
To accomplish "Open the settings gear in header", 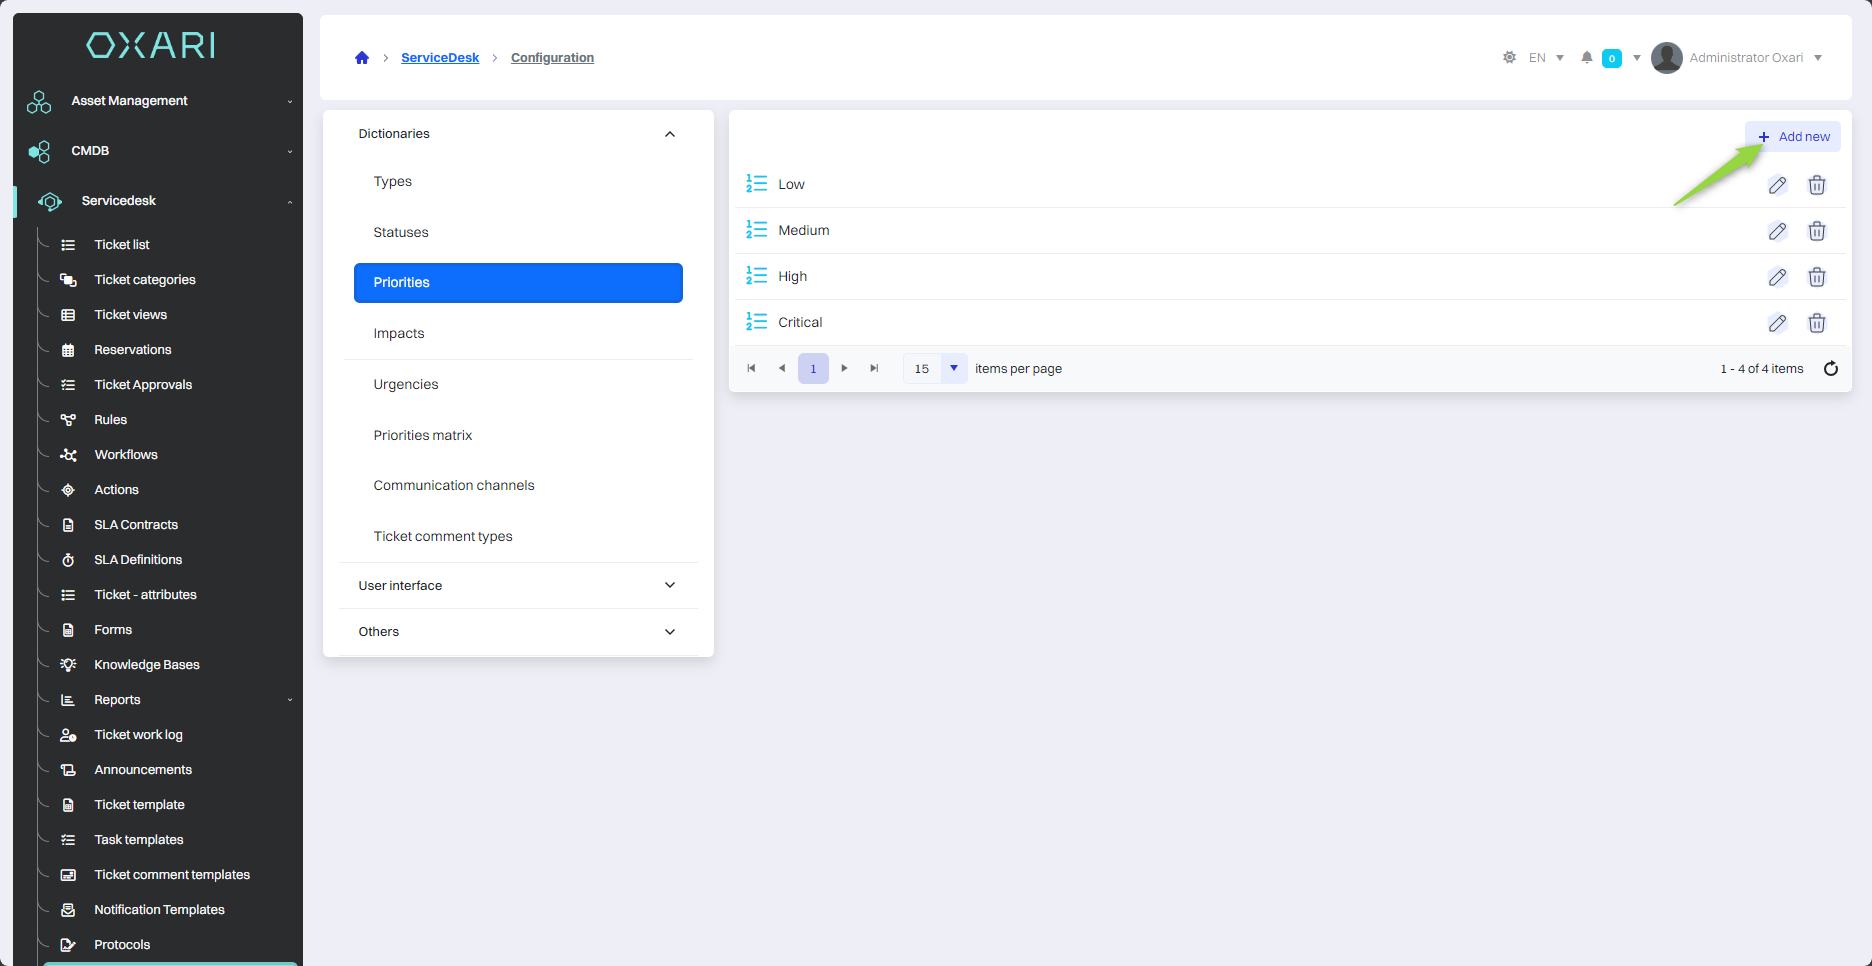I will click(1509, 58).
